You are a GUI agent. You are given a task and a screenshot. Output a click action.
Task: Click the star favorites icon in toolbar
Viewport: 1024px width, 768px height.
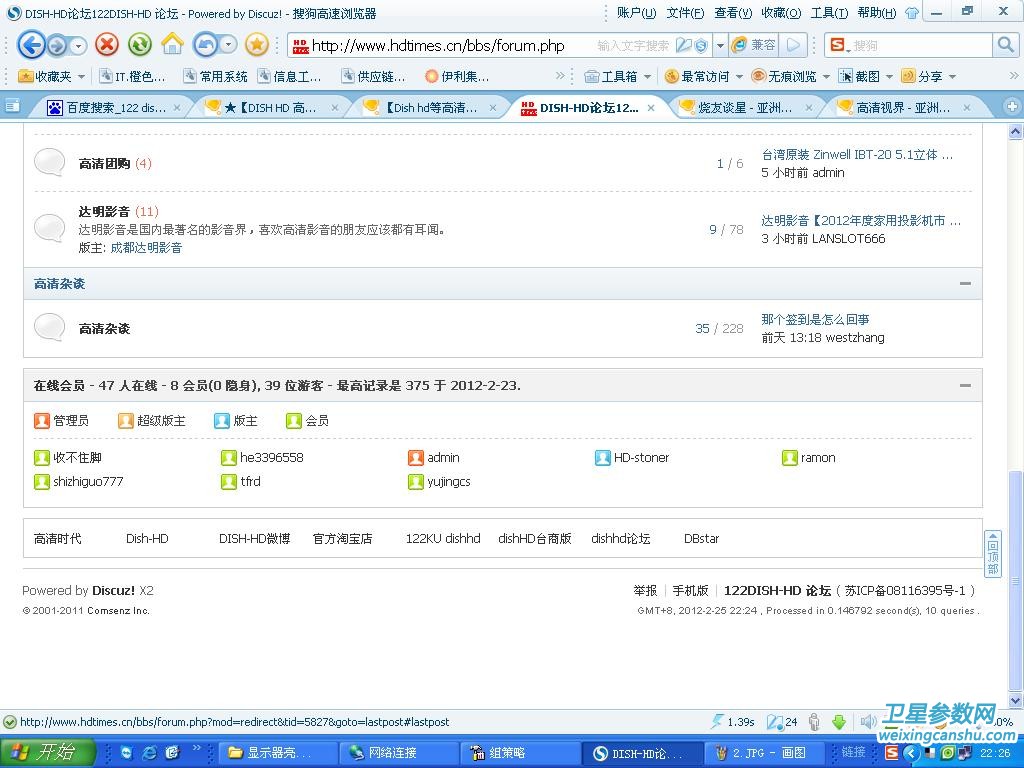257,45
